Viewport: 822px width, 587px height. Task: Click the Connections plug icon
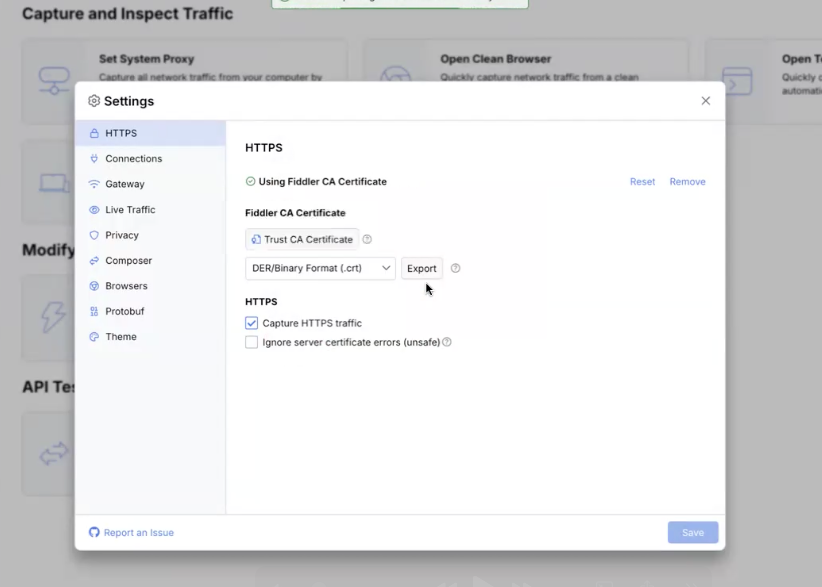click(94, 159)
